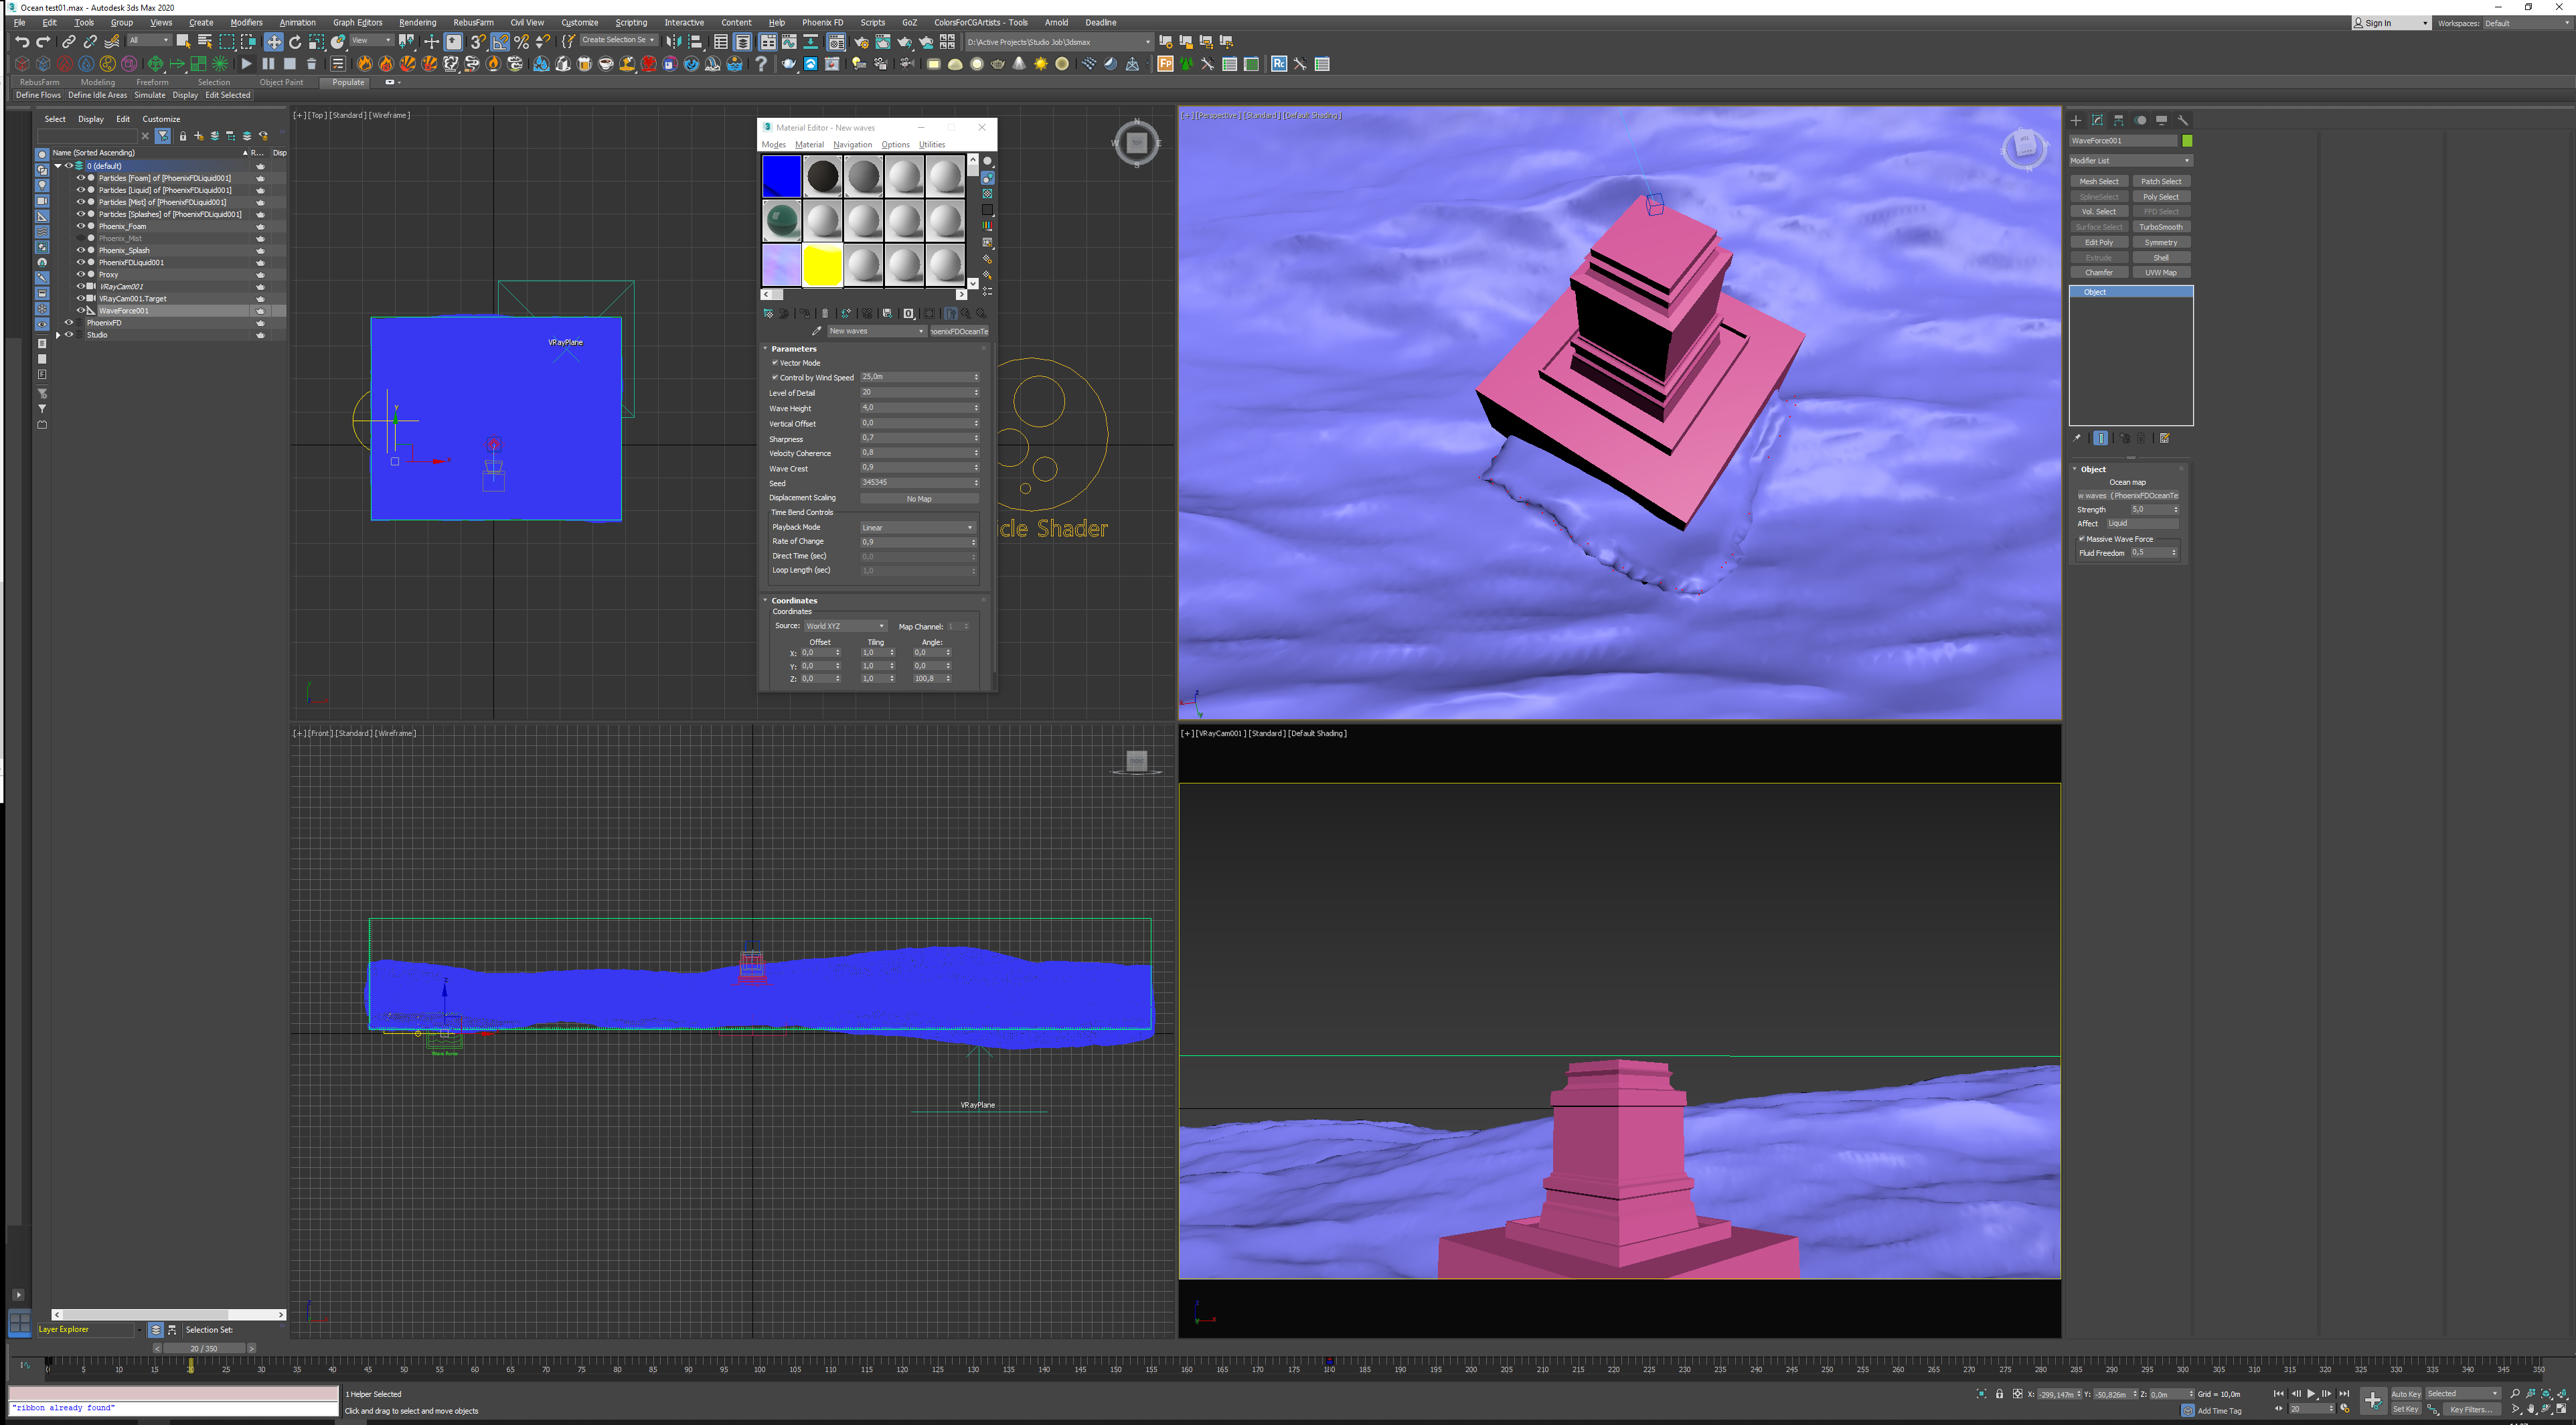Select the yellow material sample slot

(822, 266)
